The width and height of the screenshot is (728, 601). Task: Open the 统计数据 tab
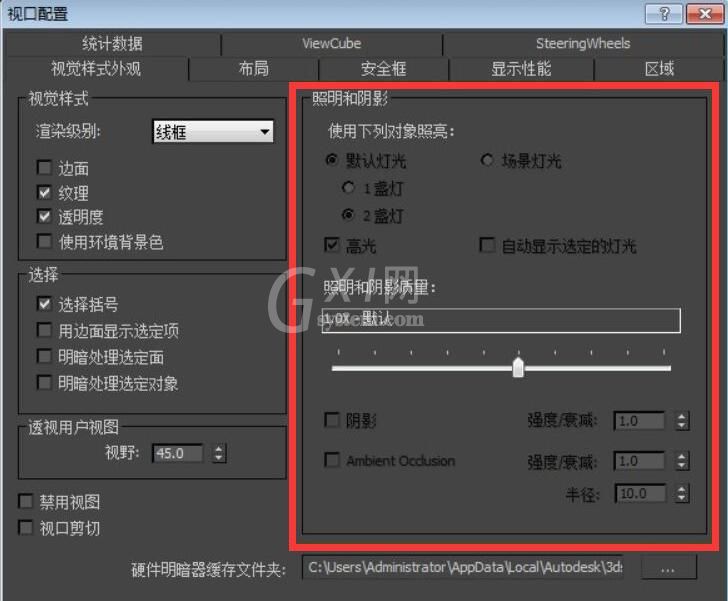coord(112,44)
